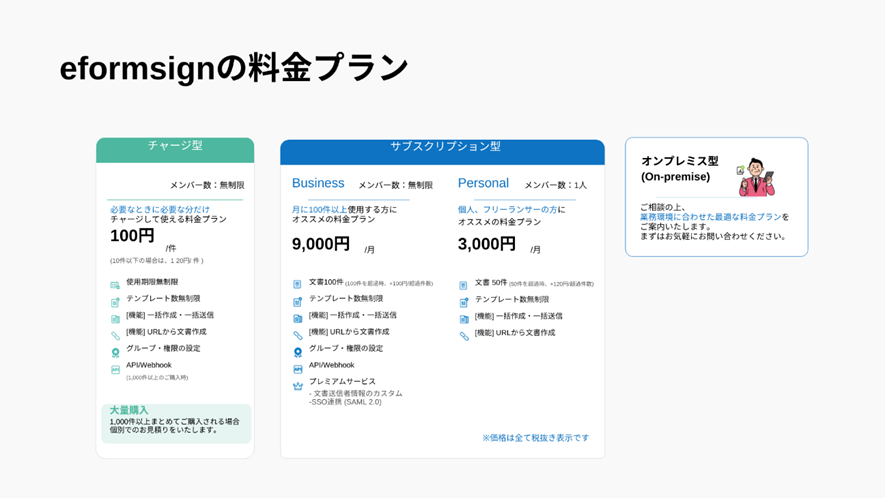The image size is (885, 498).
Task: Click メンバー数：1人 beside the Personal heading
Action: click(555, 185)
